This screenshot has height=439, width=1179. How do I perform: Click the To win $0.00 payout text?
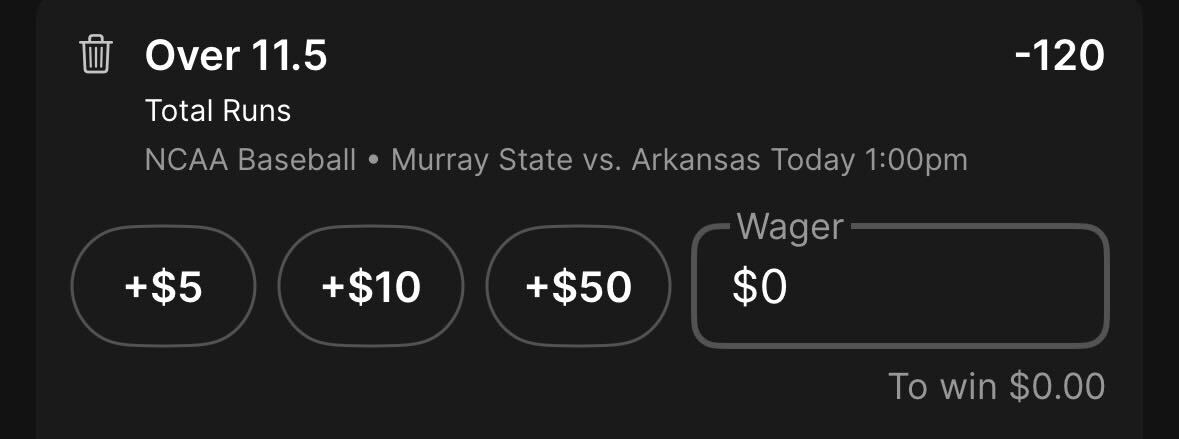[996, 386]
